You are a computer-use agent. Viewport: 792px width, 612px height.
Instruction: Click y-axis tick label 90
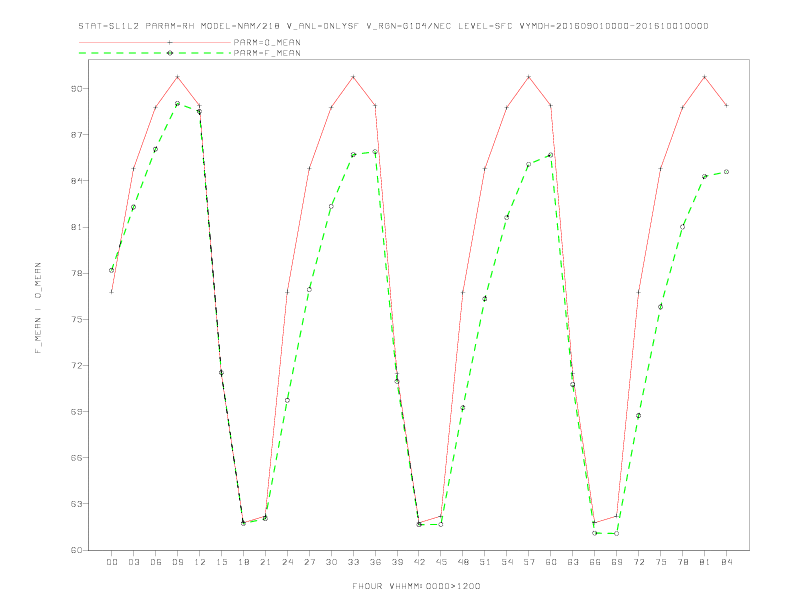coord(76,88)
